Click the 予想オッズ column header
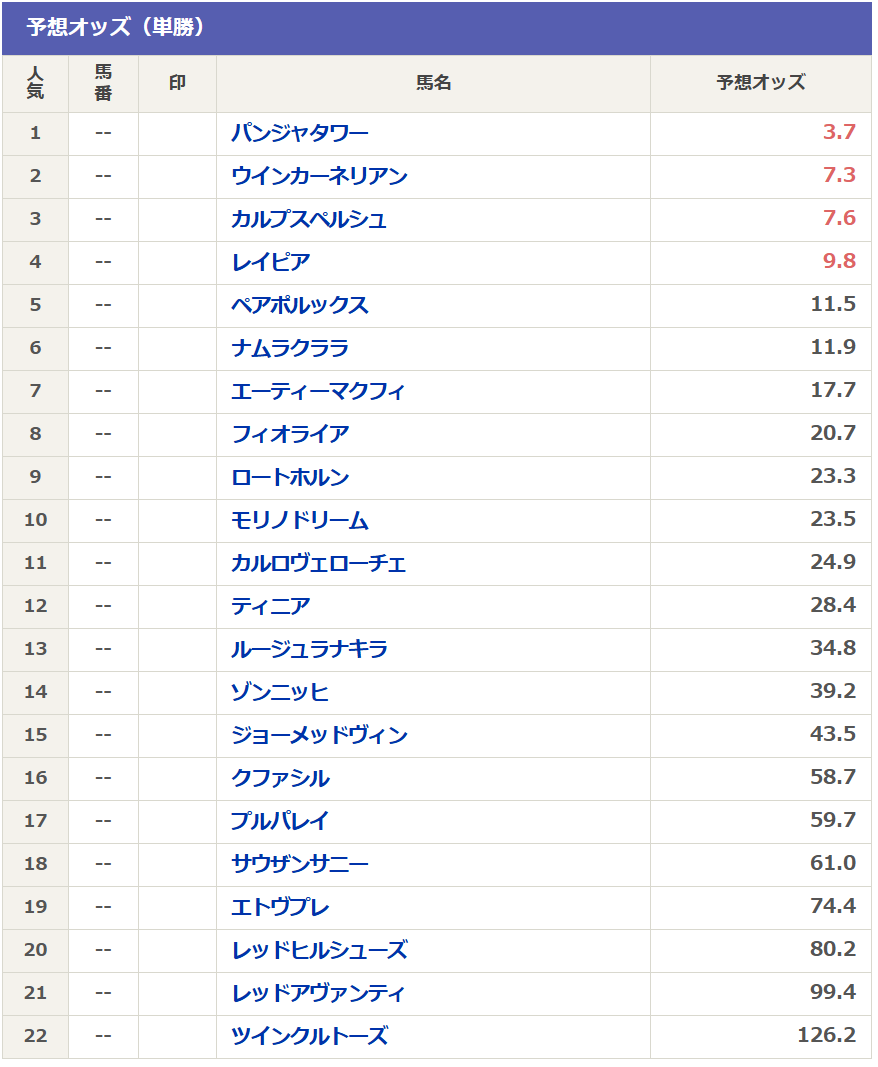The image size is (878, 1067). 760,83
